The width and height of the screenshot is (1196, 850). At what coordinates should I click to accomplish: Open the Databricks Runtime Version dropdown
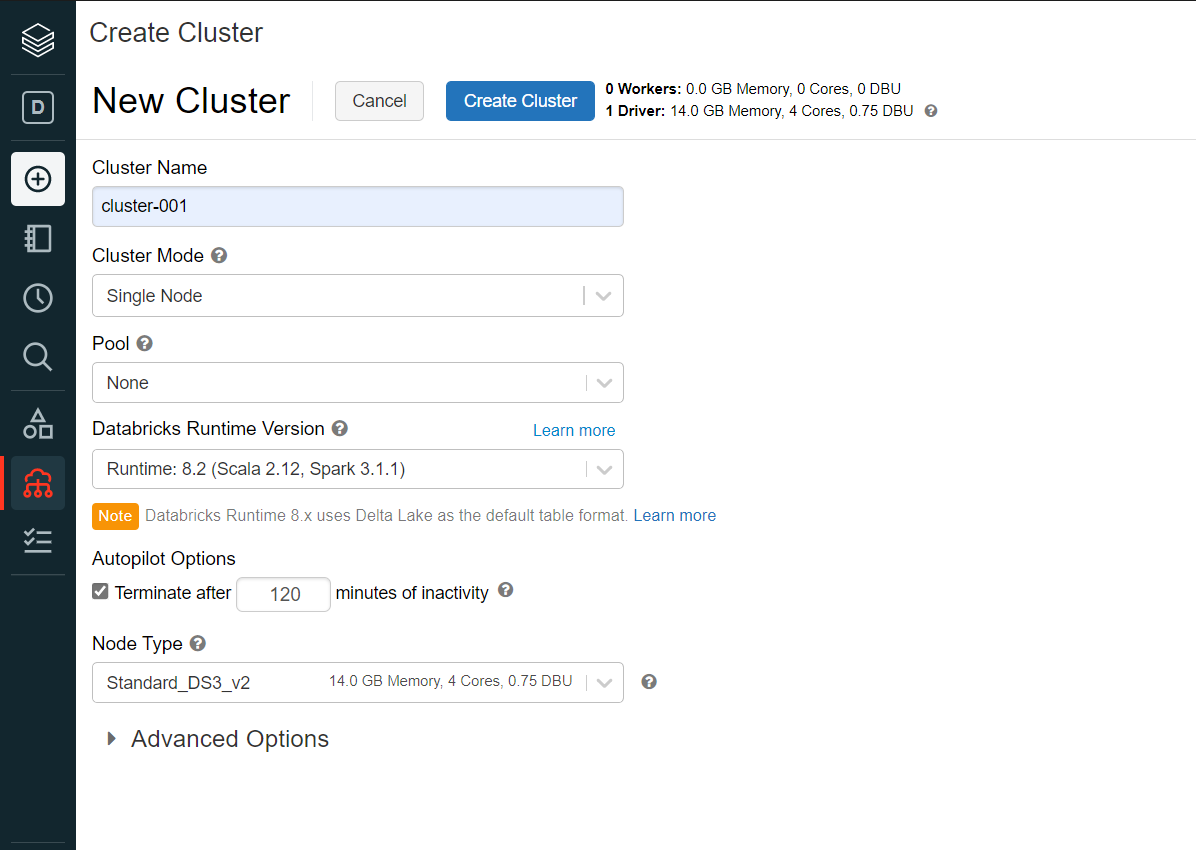tap(358, 468)
